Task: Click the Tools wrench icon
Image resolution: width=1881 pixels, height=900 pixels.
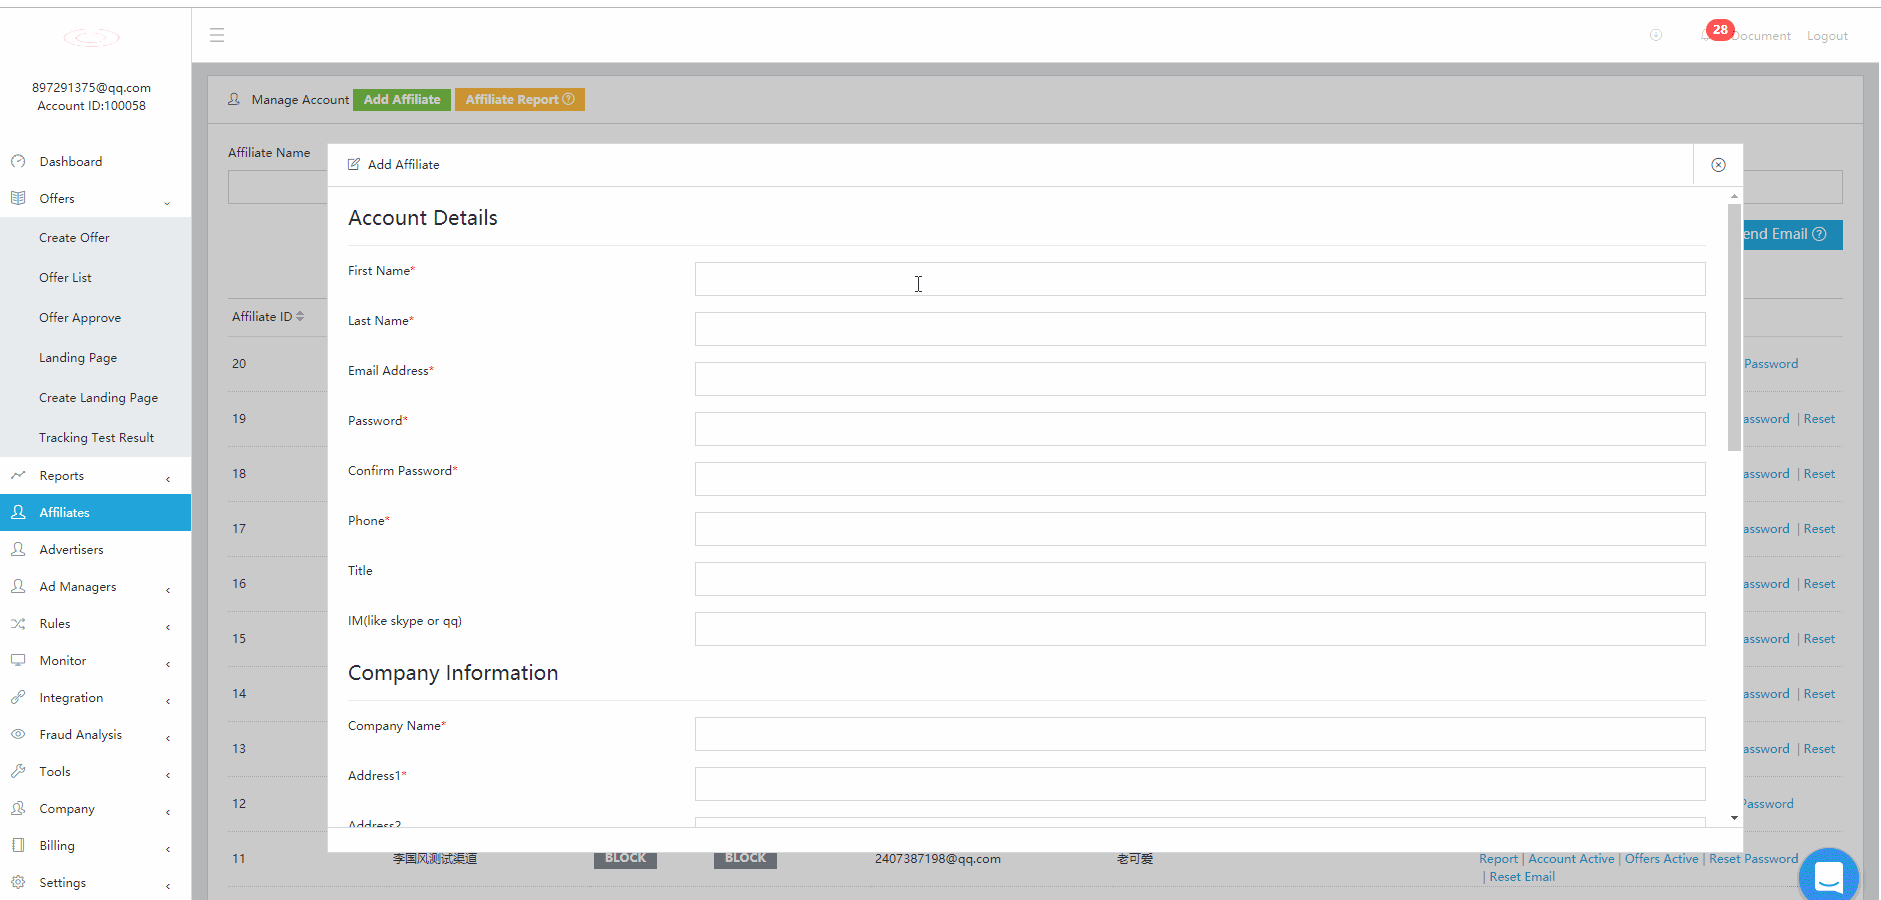Action: click(18, 771)
